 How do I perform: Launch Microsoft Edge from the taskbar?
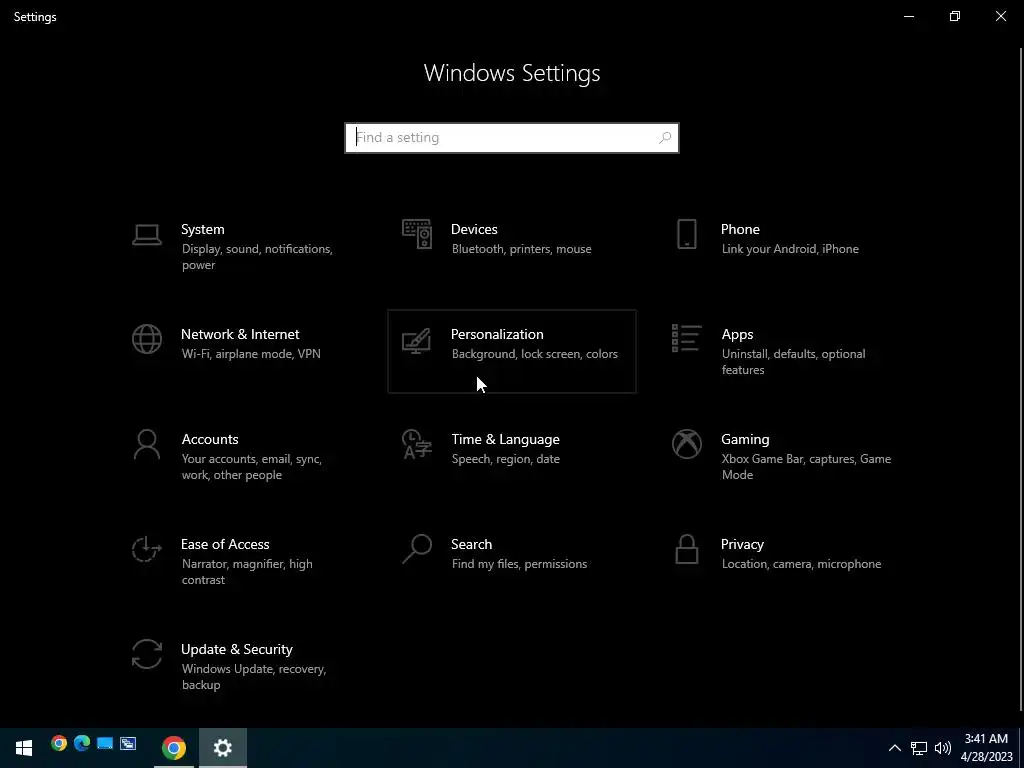(x=82, y=743)
